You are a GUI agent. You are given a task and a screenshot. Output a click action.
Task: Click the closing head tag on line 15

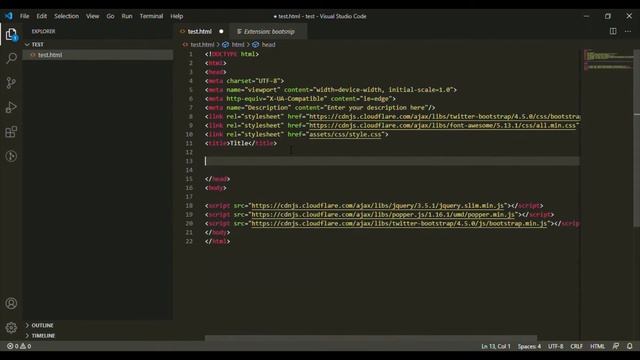(x=218, y=179)
